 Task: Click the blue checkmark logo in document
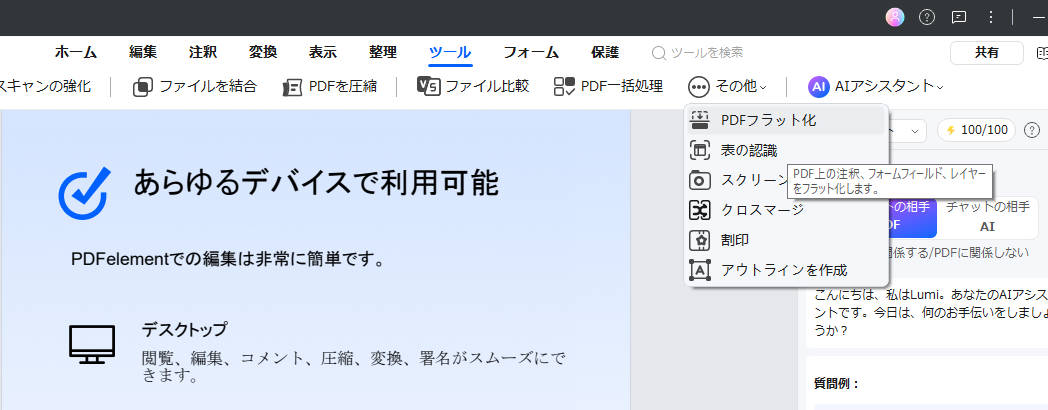pyautogui.click(x=84, y=194)
